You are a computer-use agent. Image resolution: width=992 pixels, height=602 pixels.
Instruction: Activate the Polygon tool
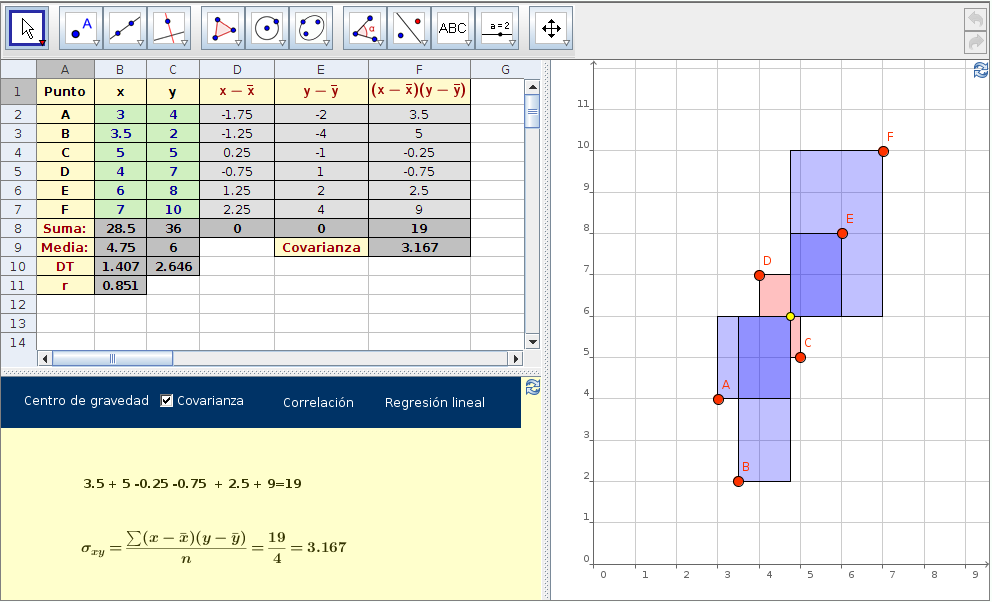223,28
